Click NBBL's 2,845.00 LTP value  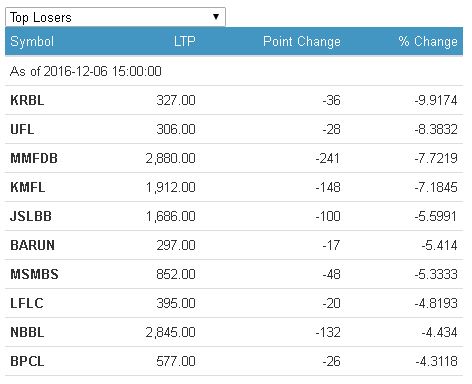(x=170, y=332)
